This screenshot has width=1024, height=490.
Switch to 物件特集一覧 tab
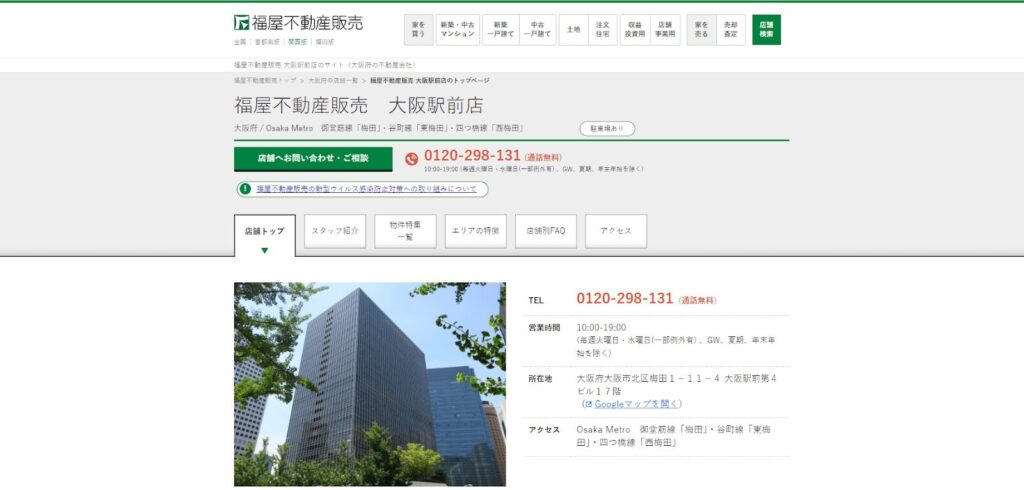coord(405,231)
